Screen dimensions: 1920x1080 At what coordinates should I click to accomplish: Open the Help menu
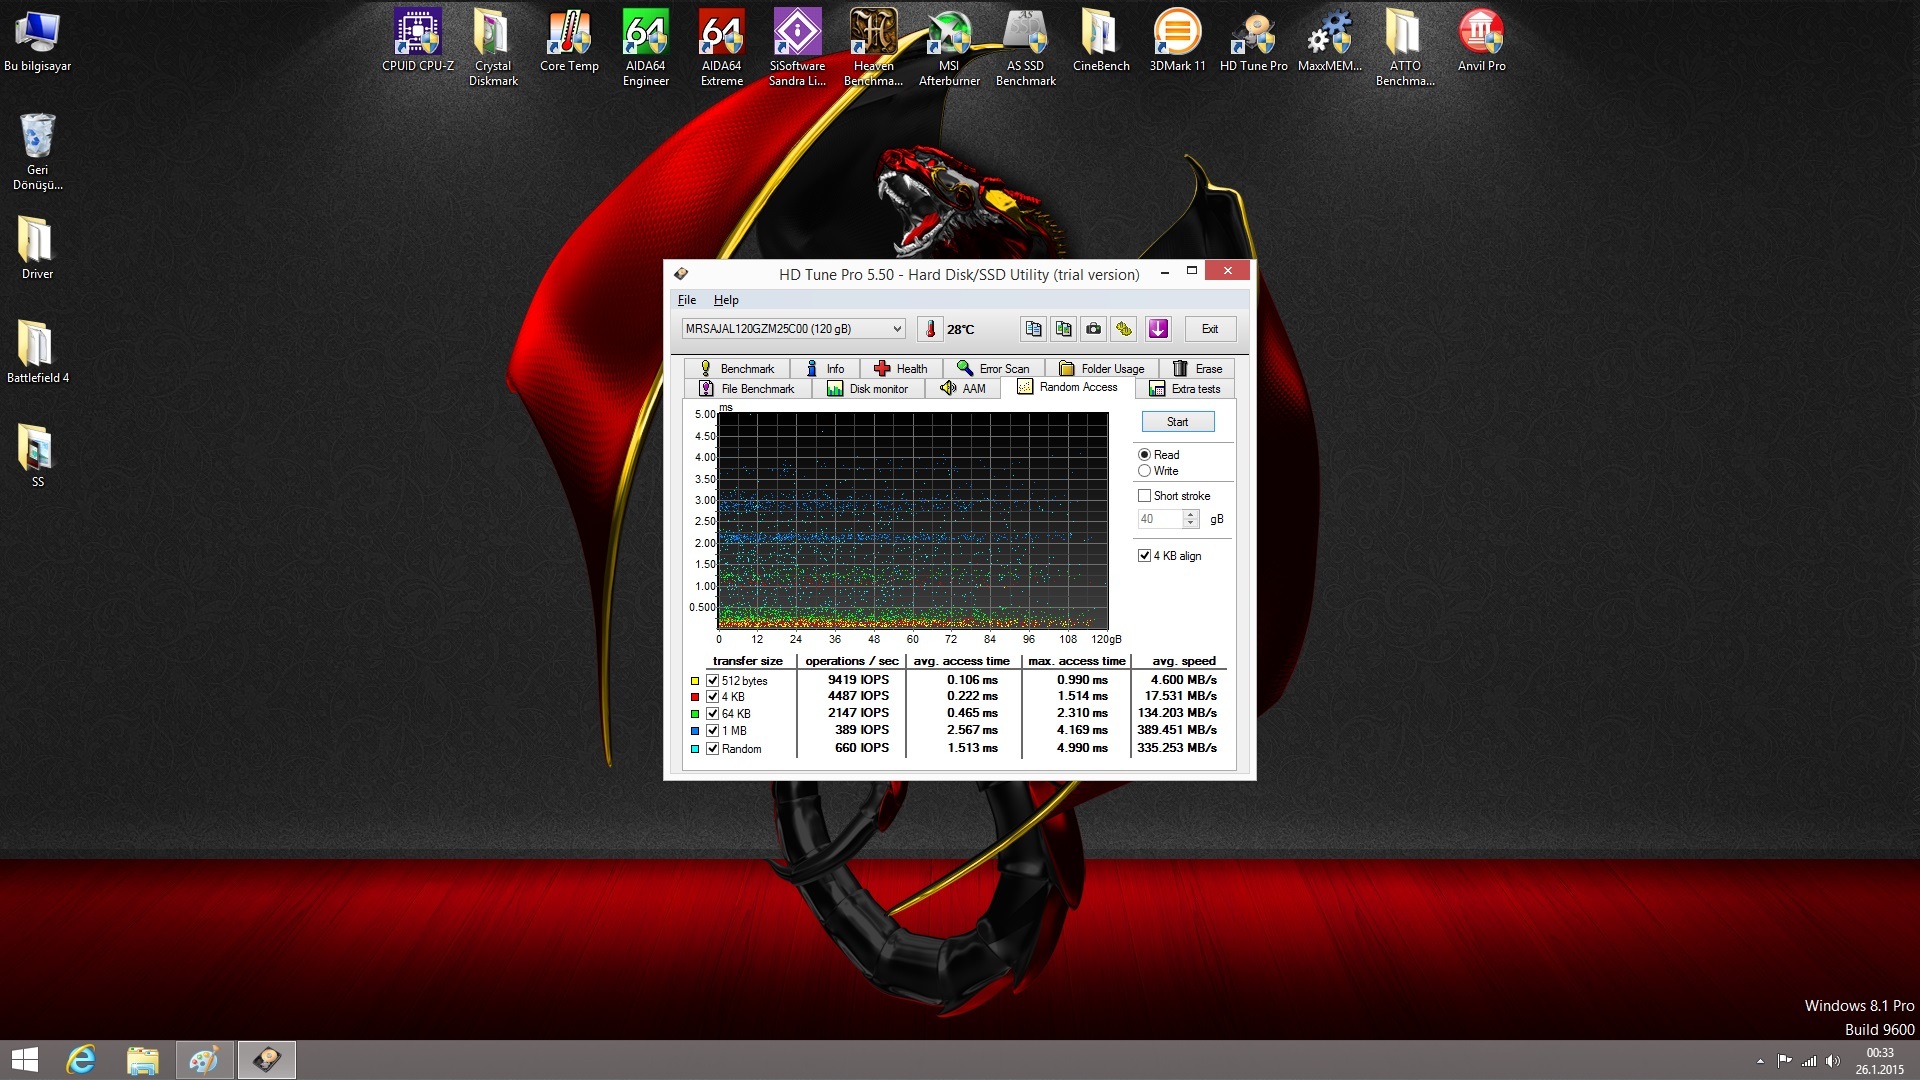[x=726, y=300]
